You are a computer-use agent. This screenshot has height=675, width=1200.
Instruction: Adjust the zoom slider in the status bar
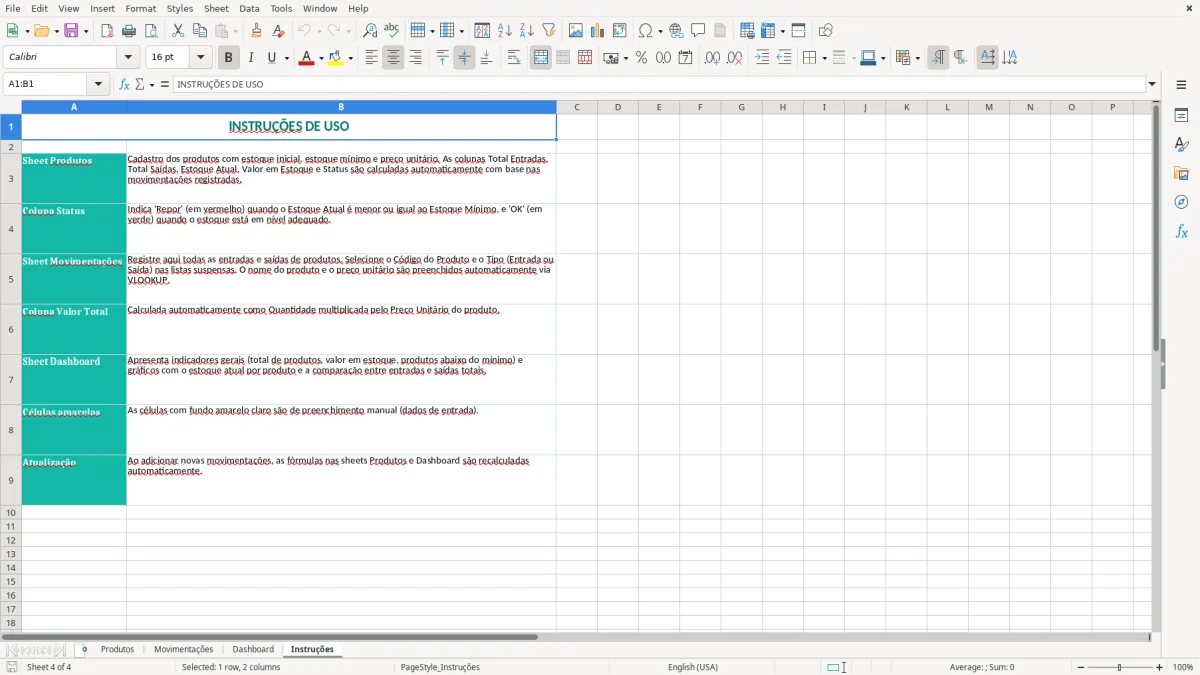tap(1120, 667)
